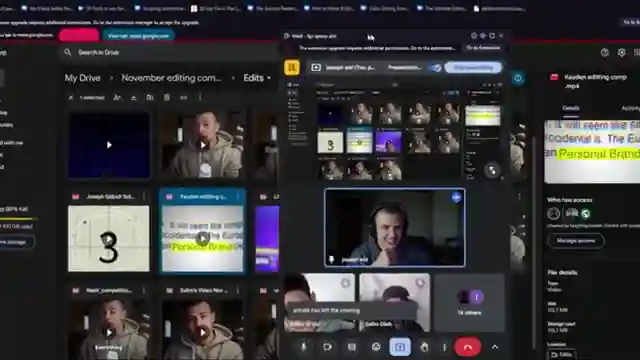Toggle the camera in Meet toolbar
The width and height of the screenshot is (640, 360).
point(327,347)
